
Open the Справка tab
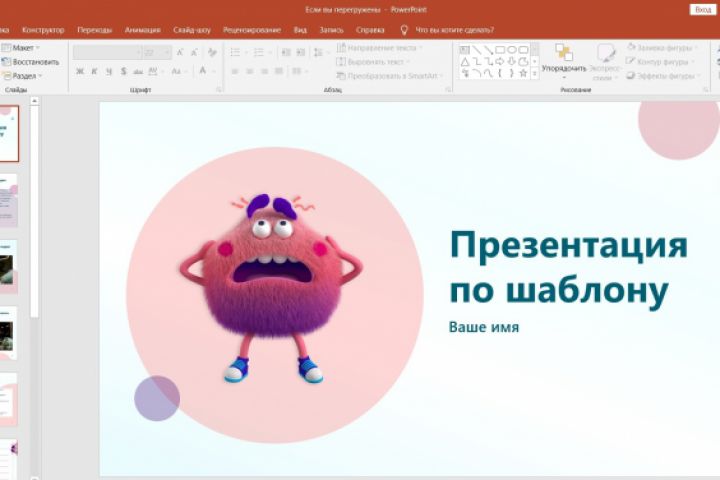[370, 30]
